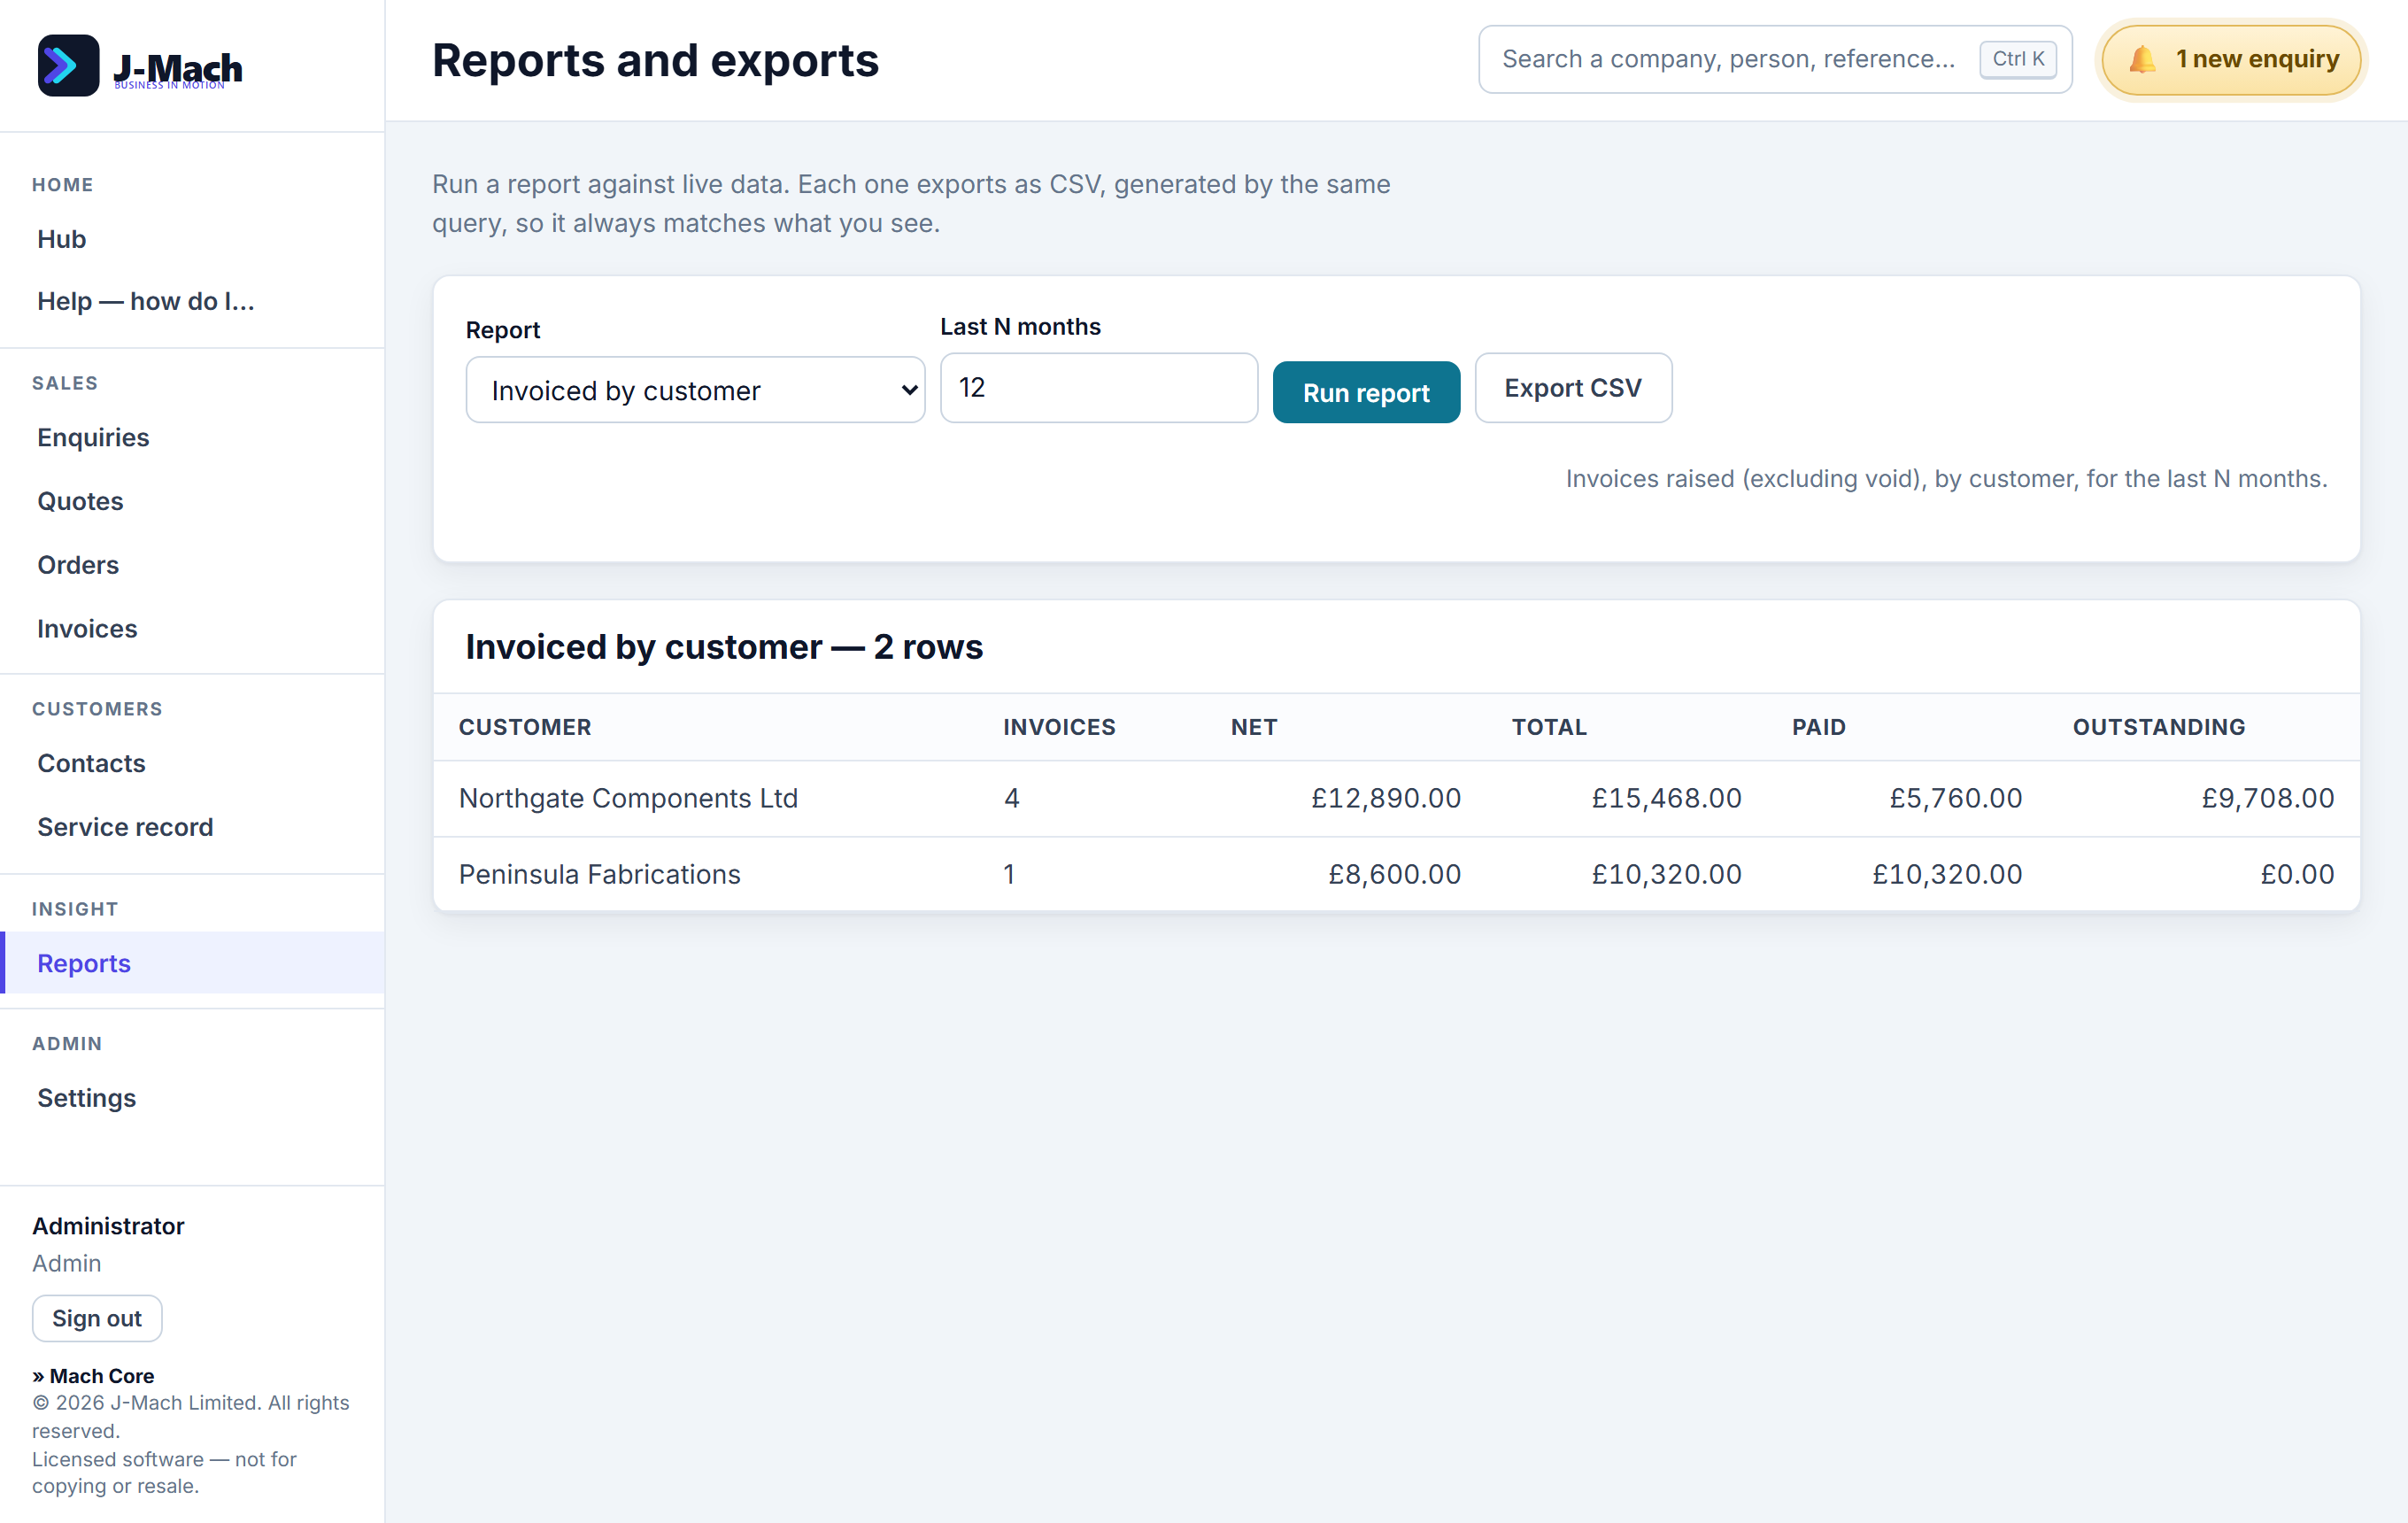This screenshot has height=1523, width=2408.
Task: Click Northgate's paid amount £5,760.00
Action: coord(1955,798)
